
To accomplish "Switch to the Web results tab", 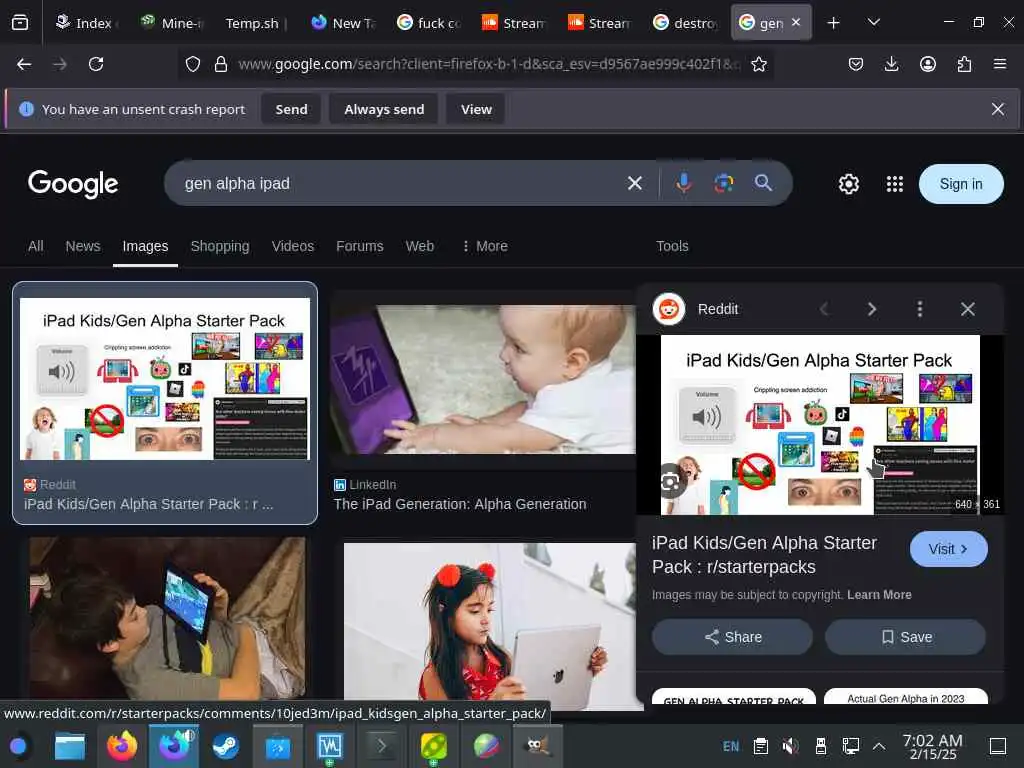I will [x=420, y=246].
